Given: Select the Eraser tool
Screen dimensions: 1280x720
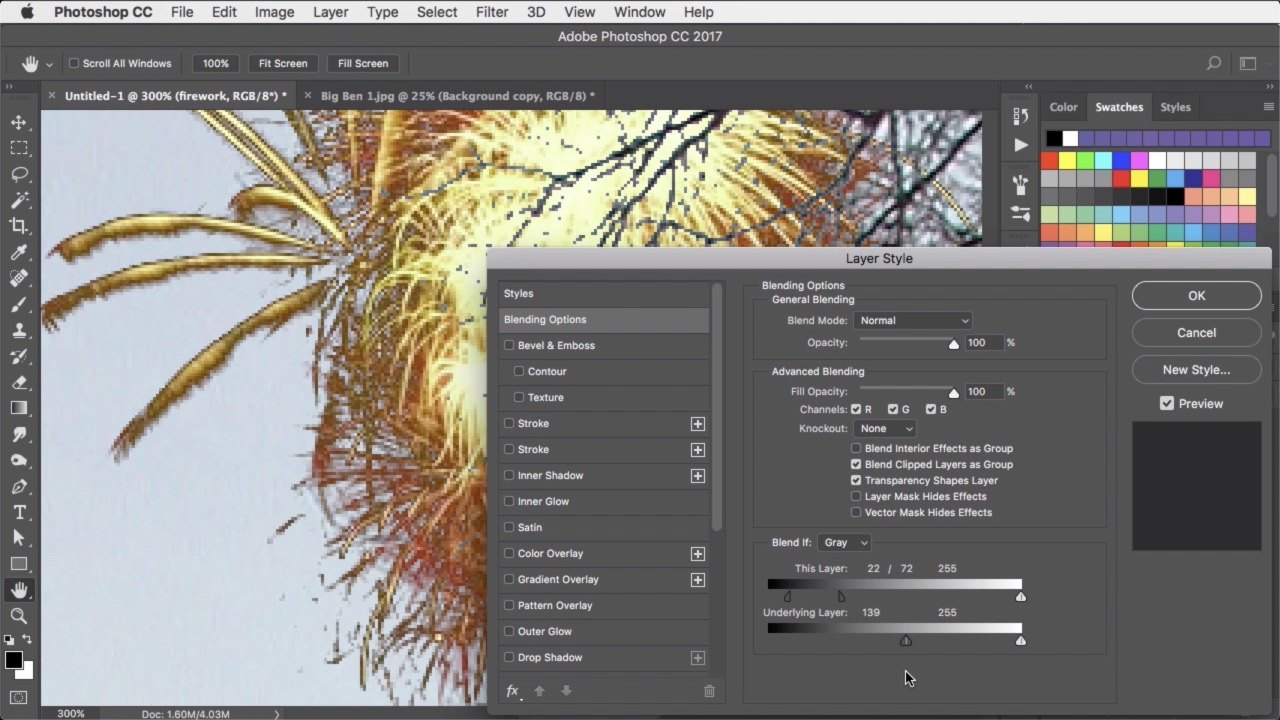Looking at the screenshot, I should point(19,382).
